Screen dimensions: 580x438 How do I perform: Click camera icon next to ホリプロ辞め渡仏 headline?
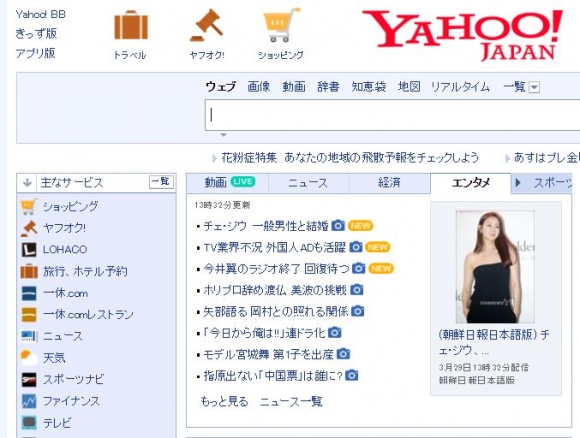pyautogui.click(x=357, y=290)
